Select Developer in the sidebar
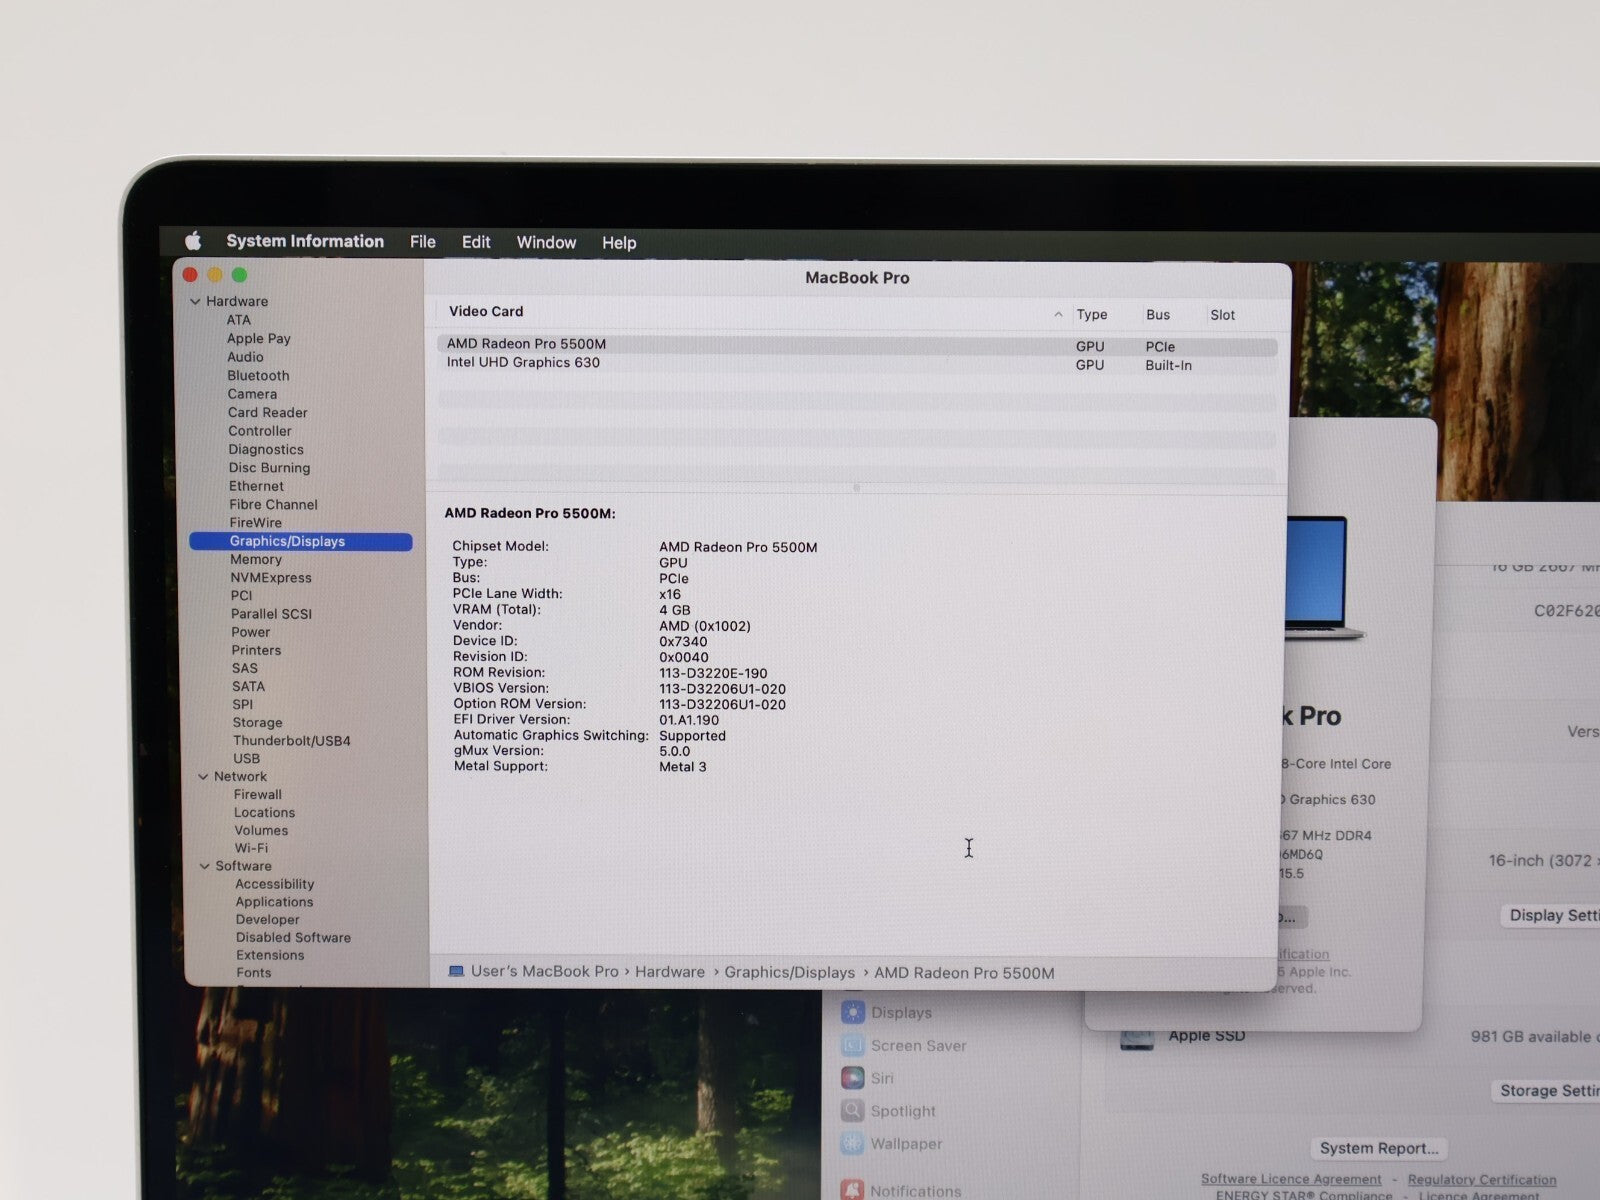Screen dimensions: 1600x1200 point(268,920)
